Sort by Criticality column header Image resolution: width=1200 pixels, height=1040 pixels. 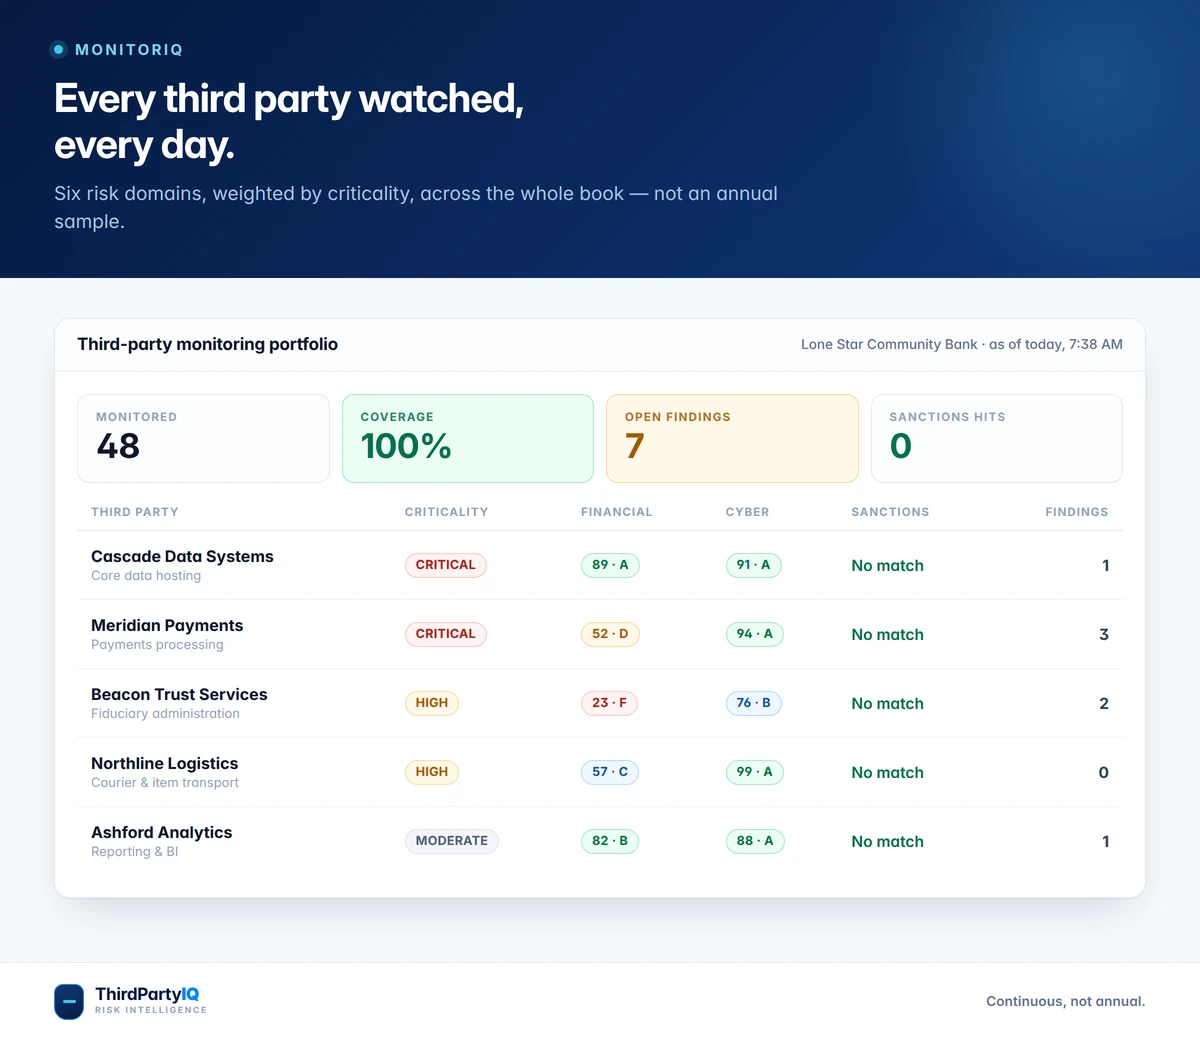pos(446,512)
